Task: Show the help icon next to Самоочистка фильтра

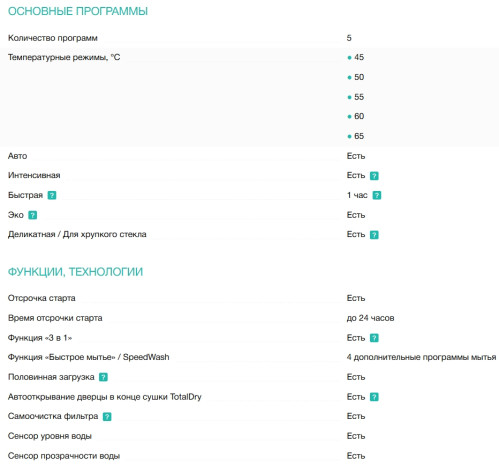Action: point(107,417)
